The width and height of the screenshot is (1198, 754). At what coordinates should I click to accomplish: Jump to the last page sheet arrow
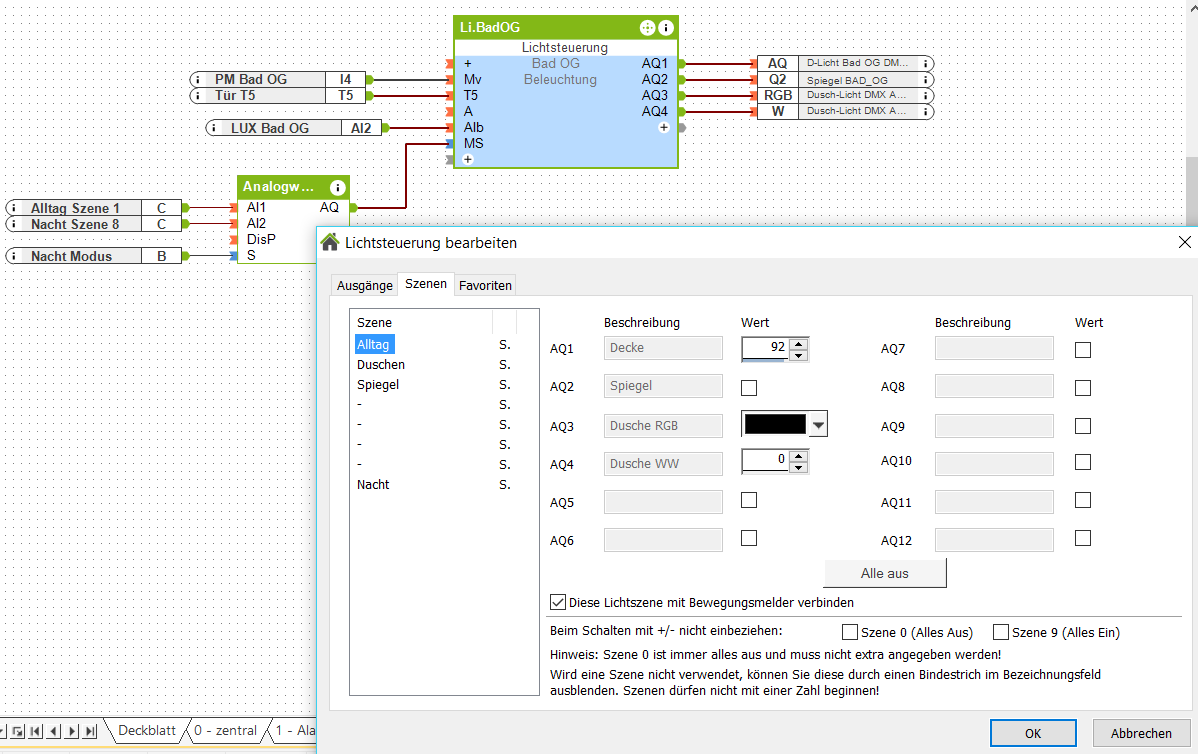[x=90, y=731]
